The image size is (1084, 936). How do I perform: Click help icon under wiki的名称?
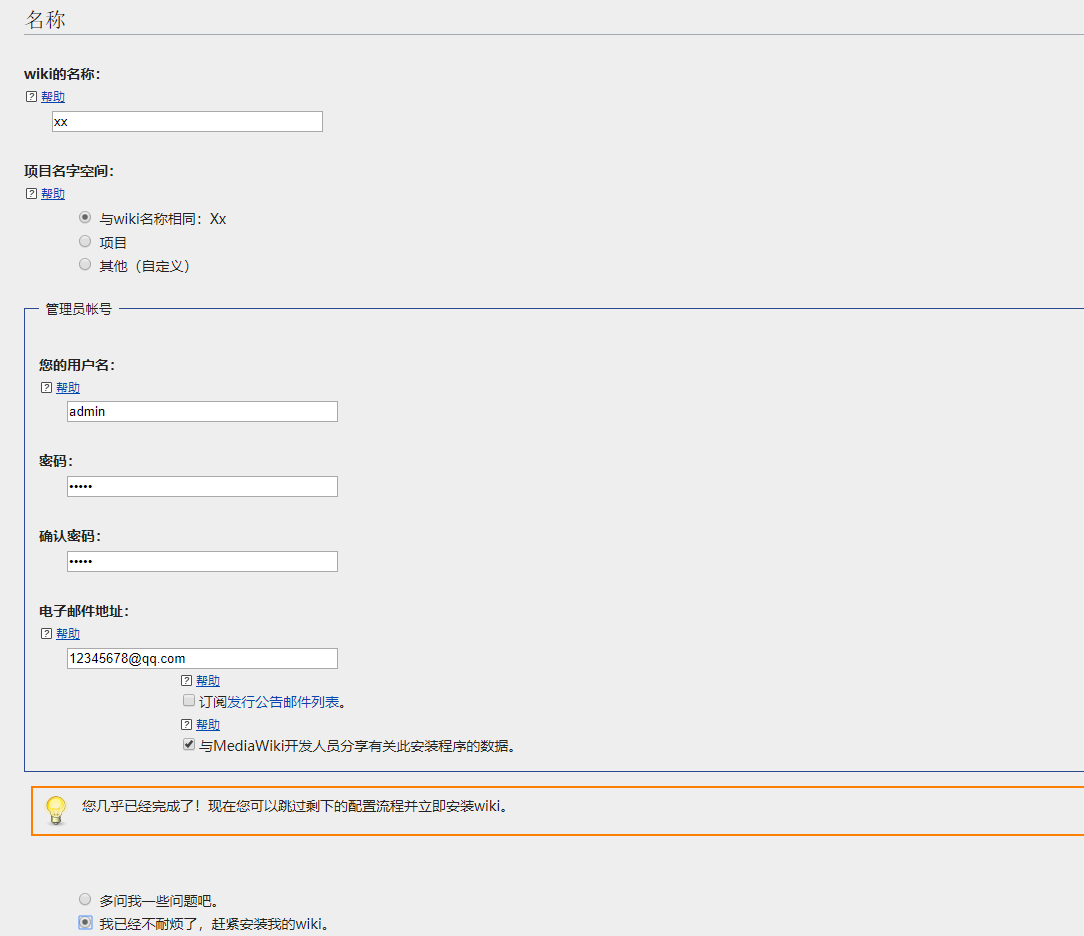pyautogui.click(x=31, y=97)
